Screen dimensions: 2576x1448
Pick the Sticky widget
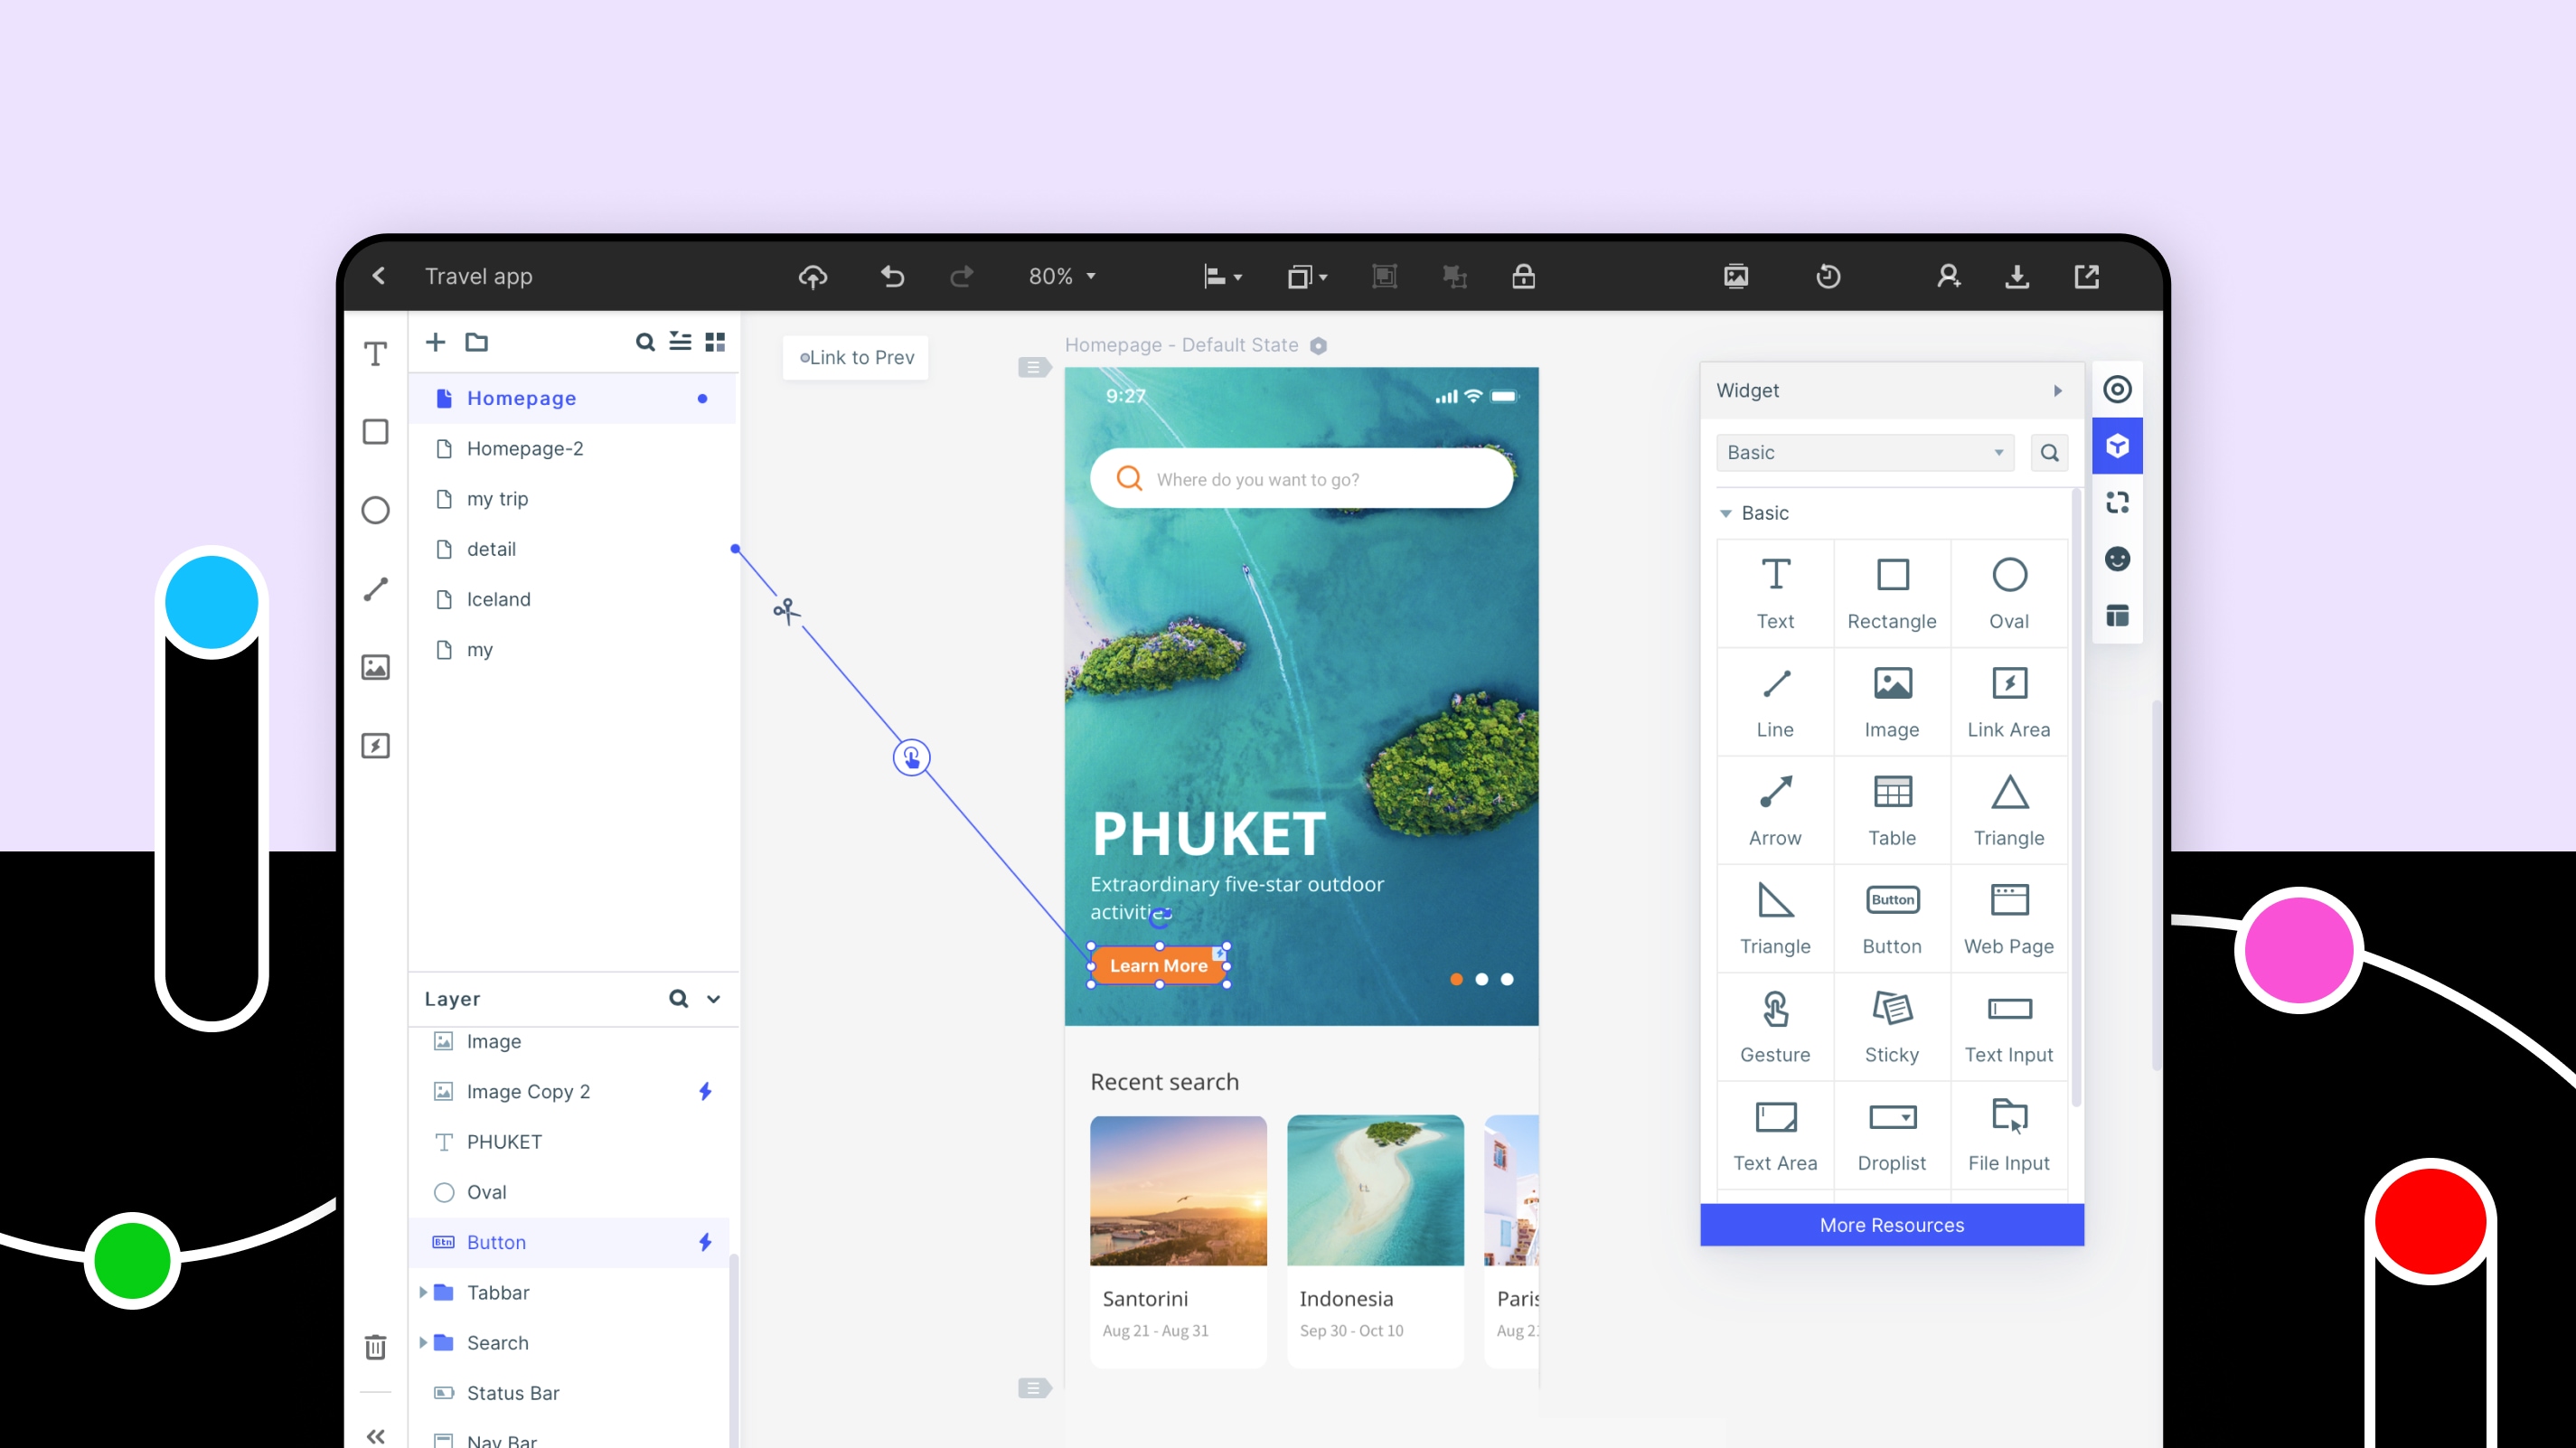coord(1892,1027)
